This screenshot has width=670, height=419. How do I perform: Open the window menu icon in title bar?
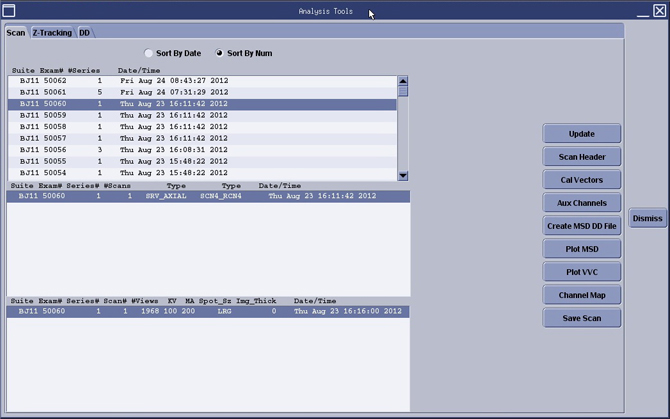click(10, 10)
